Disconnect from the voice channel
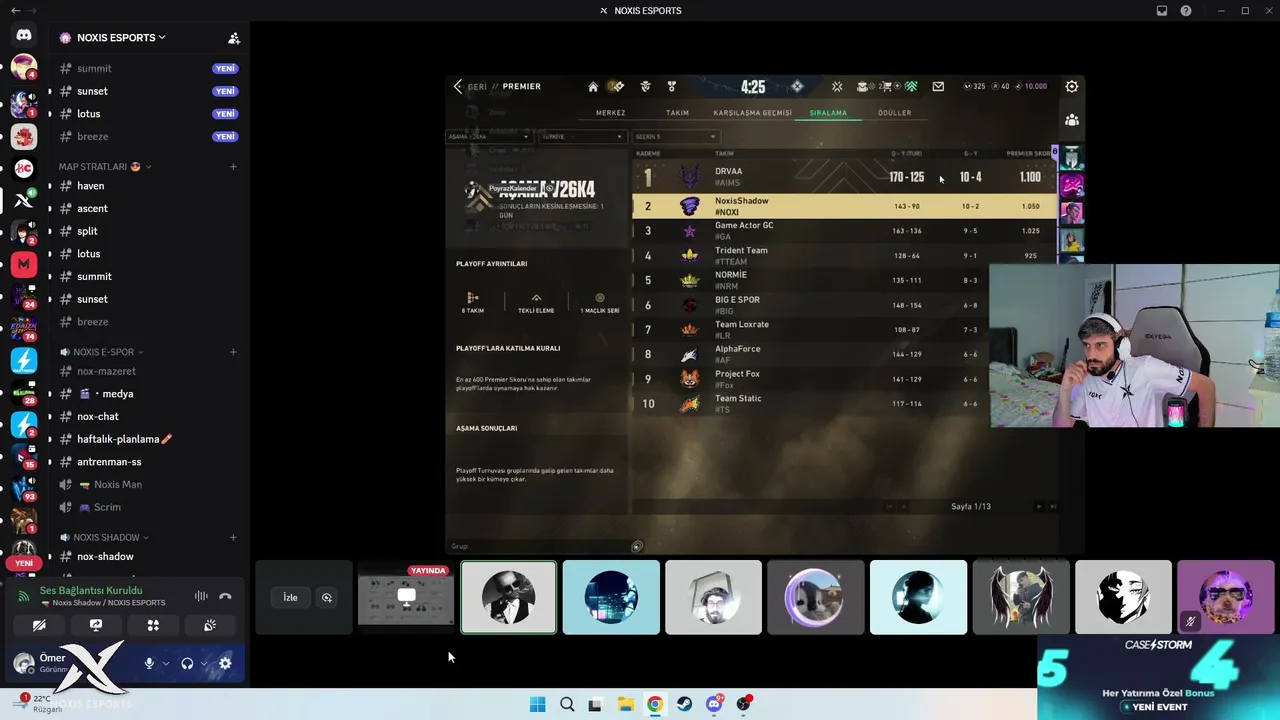1280x720 pixels. pyautogui.click(x=225, y=596)
